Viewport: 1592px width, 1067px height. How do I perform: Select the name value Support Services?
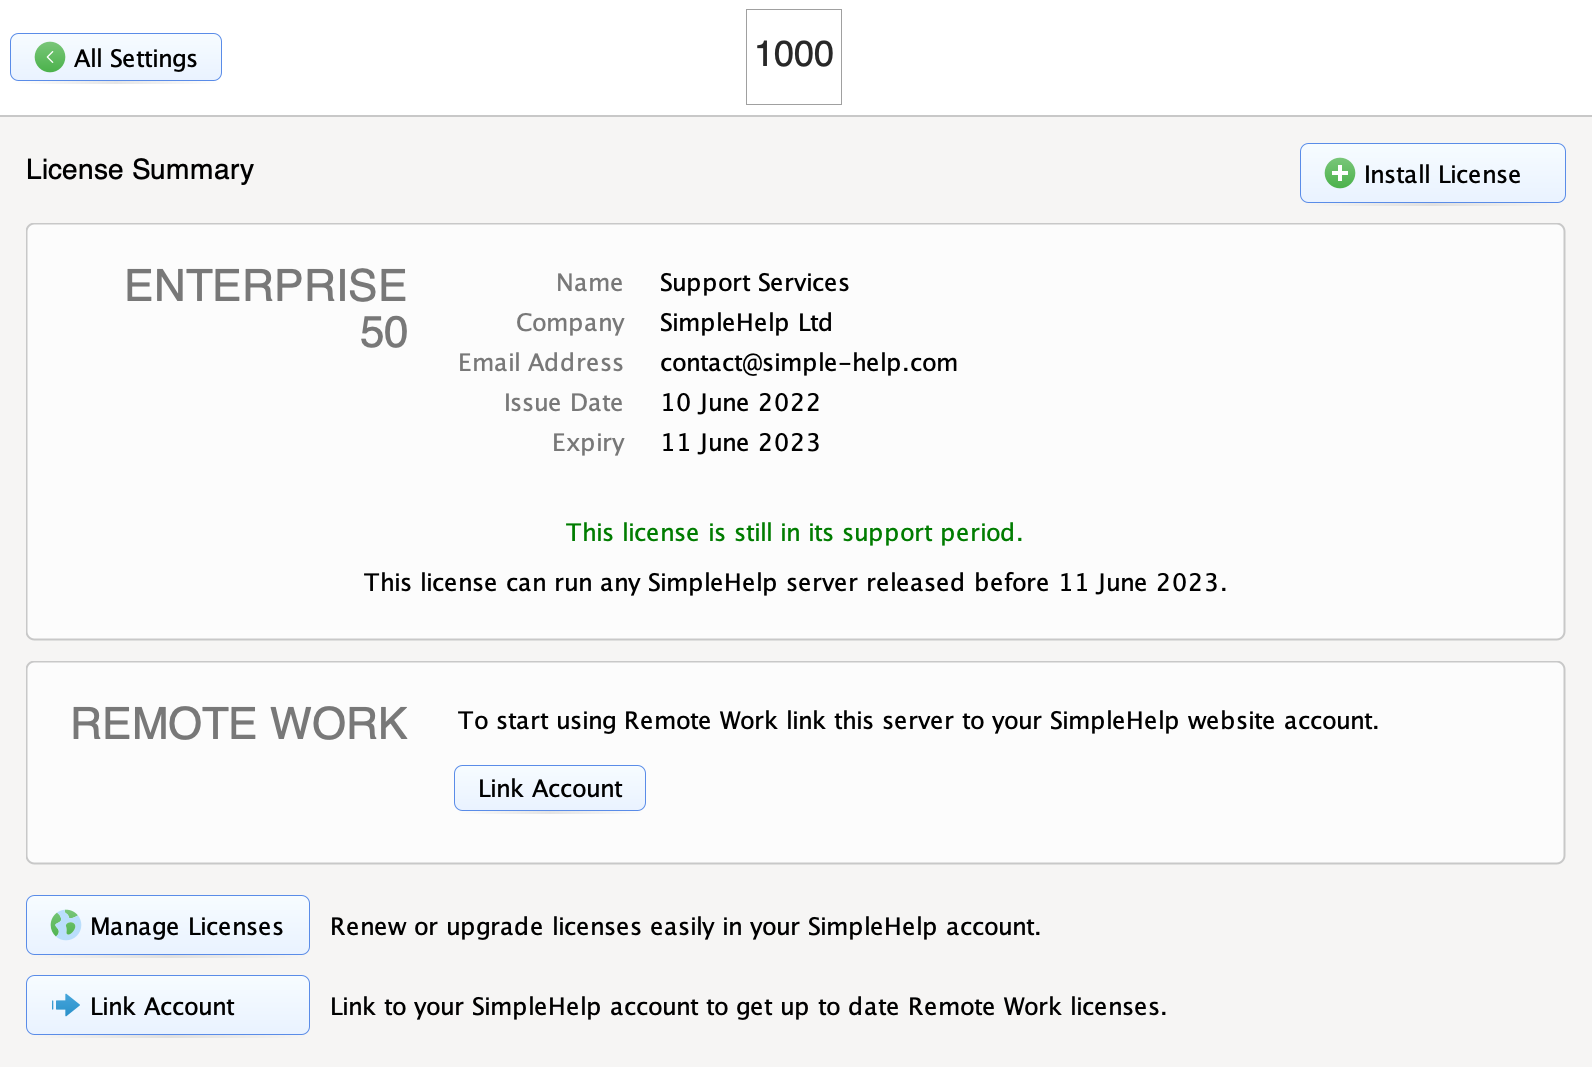(x=755, y=283)
